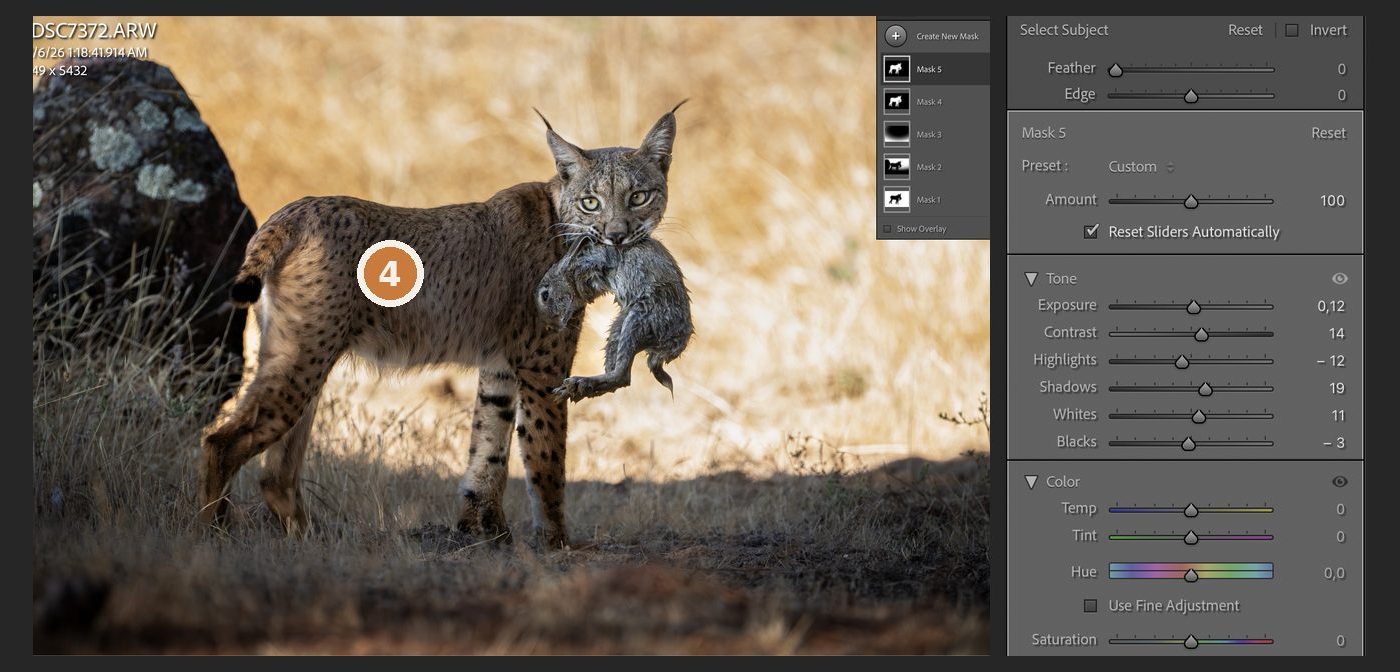
Task: Enable Use Fine Adjustment checkbox
Action: coord(1091,605)
